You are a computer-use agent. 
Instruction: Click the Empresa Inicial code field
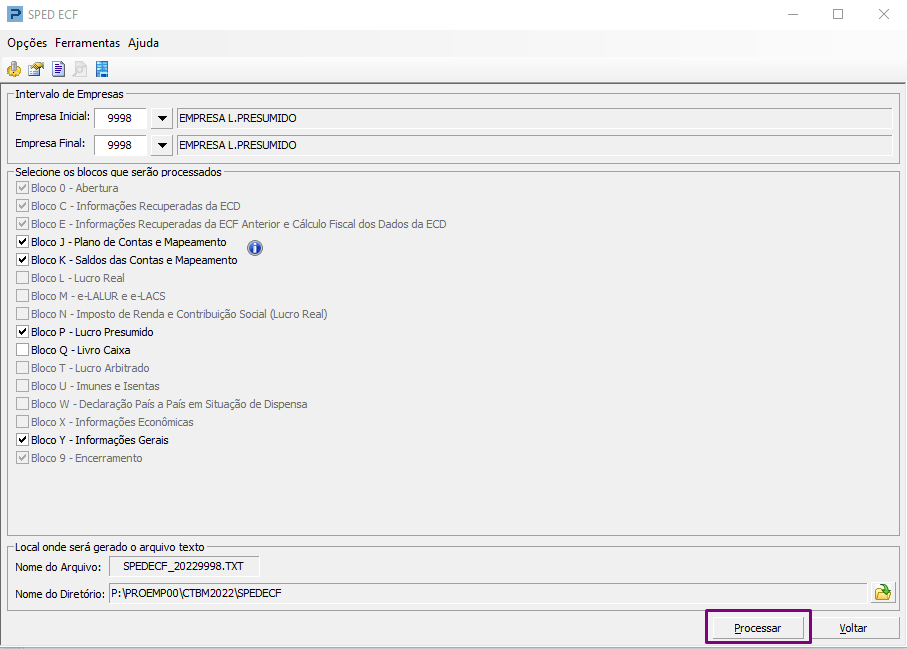coord(120,118)
